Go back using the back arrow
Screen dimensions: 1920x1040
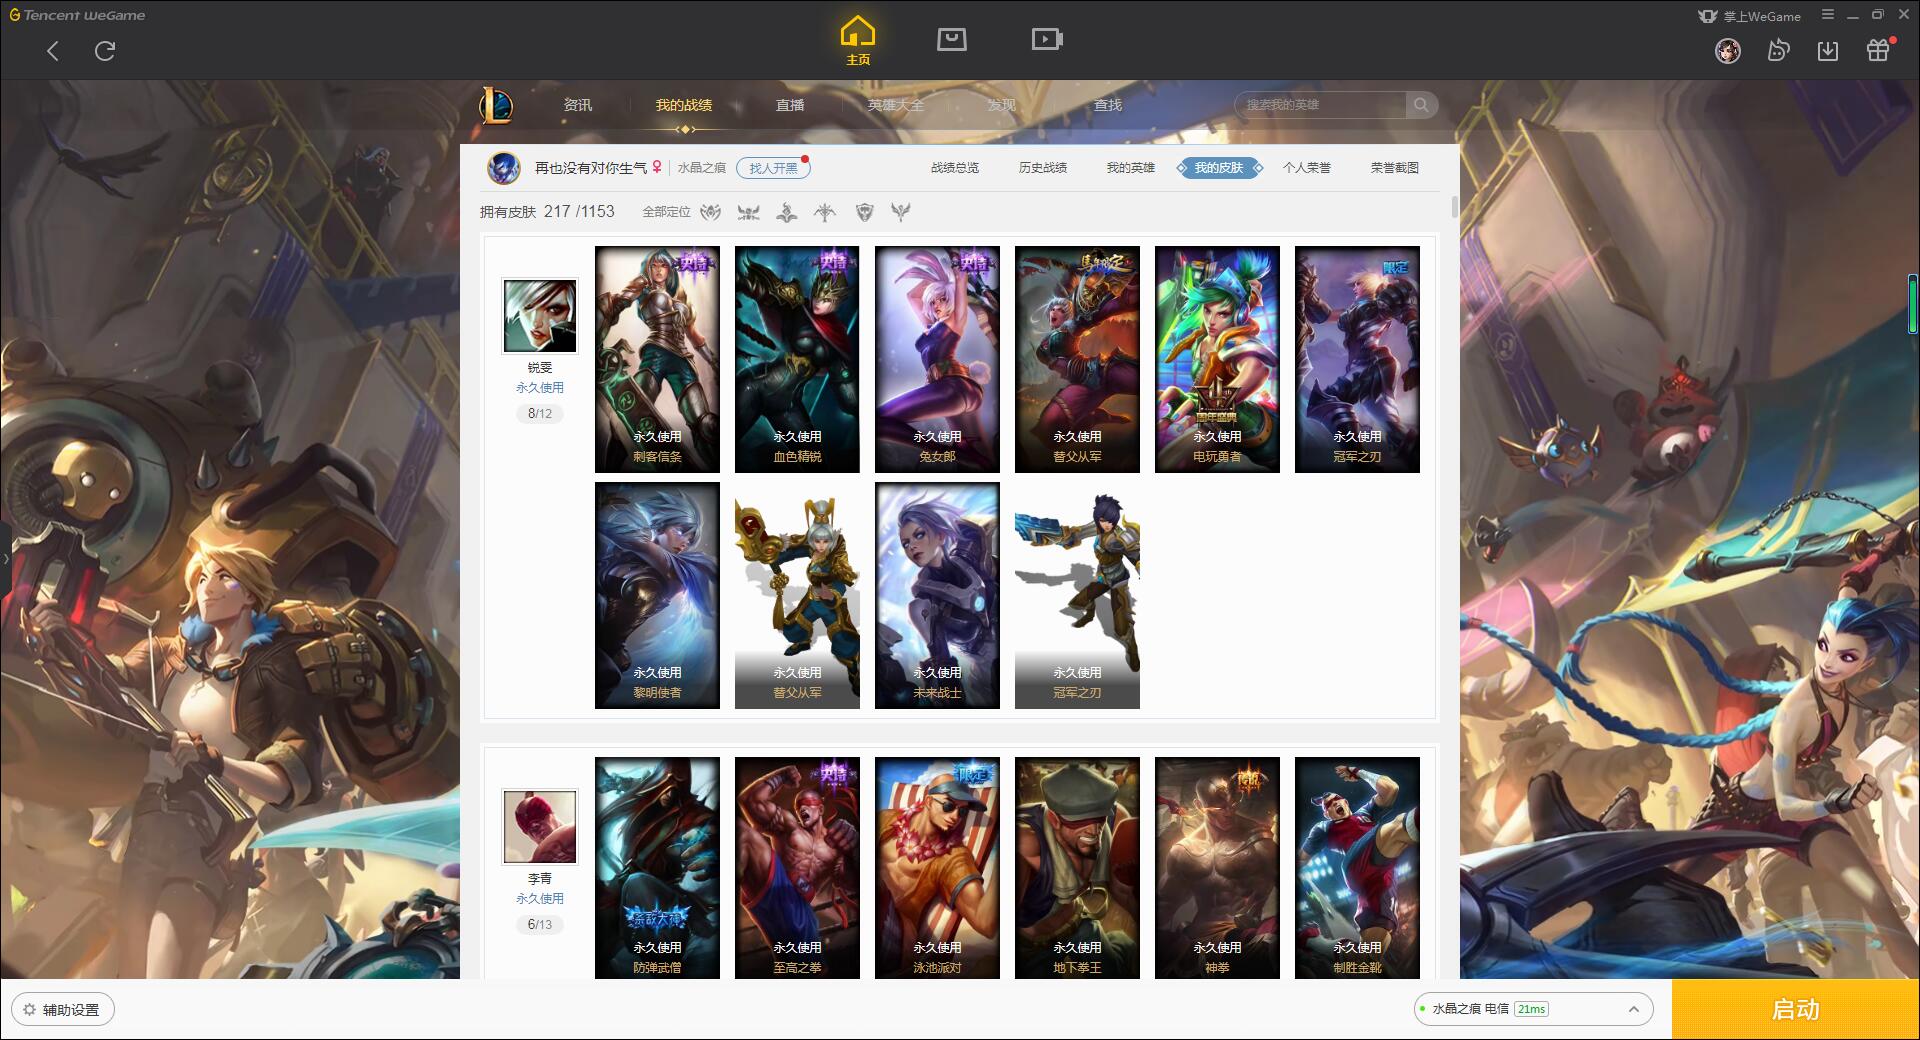(x=53, y=51)
